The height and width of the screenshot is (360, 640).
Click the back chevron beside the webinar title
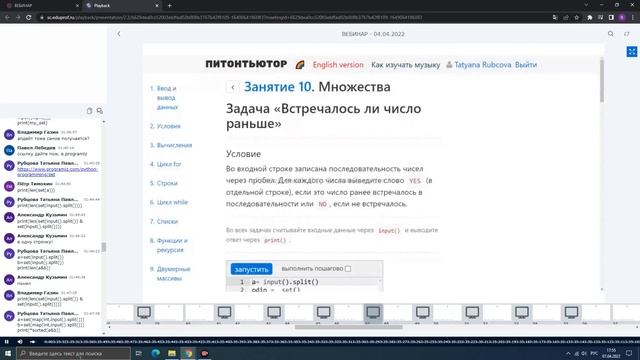(x=119, y=34)
